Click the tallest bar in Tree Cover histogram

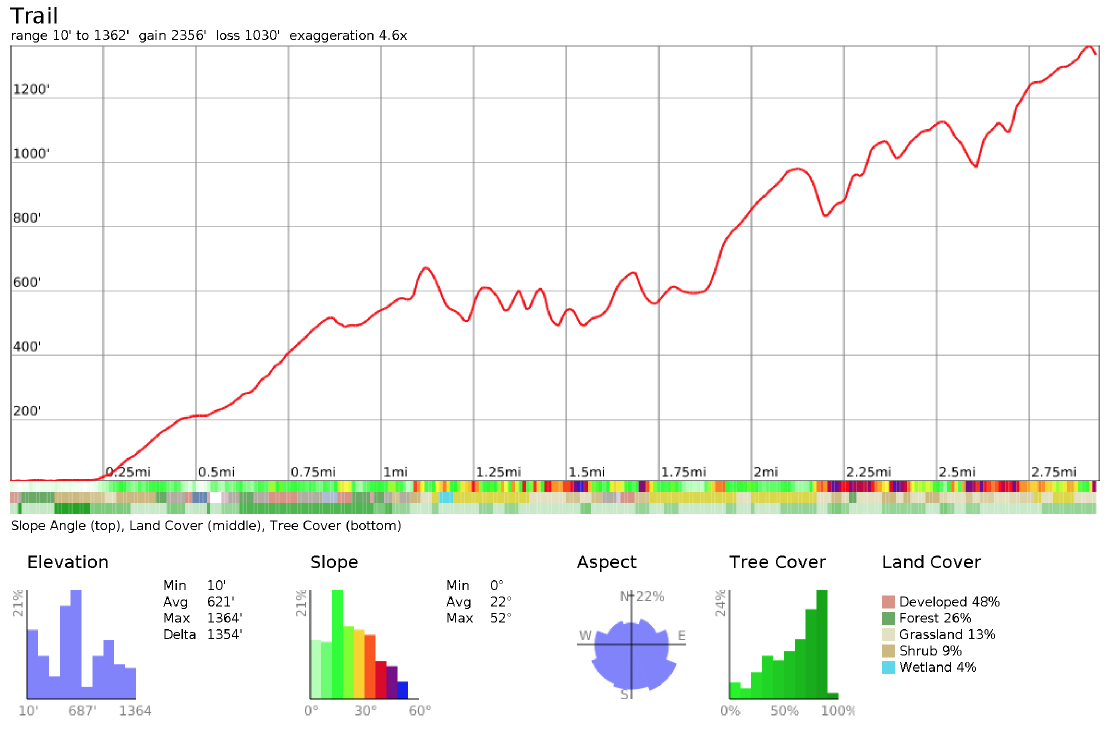[822, 644]
